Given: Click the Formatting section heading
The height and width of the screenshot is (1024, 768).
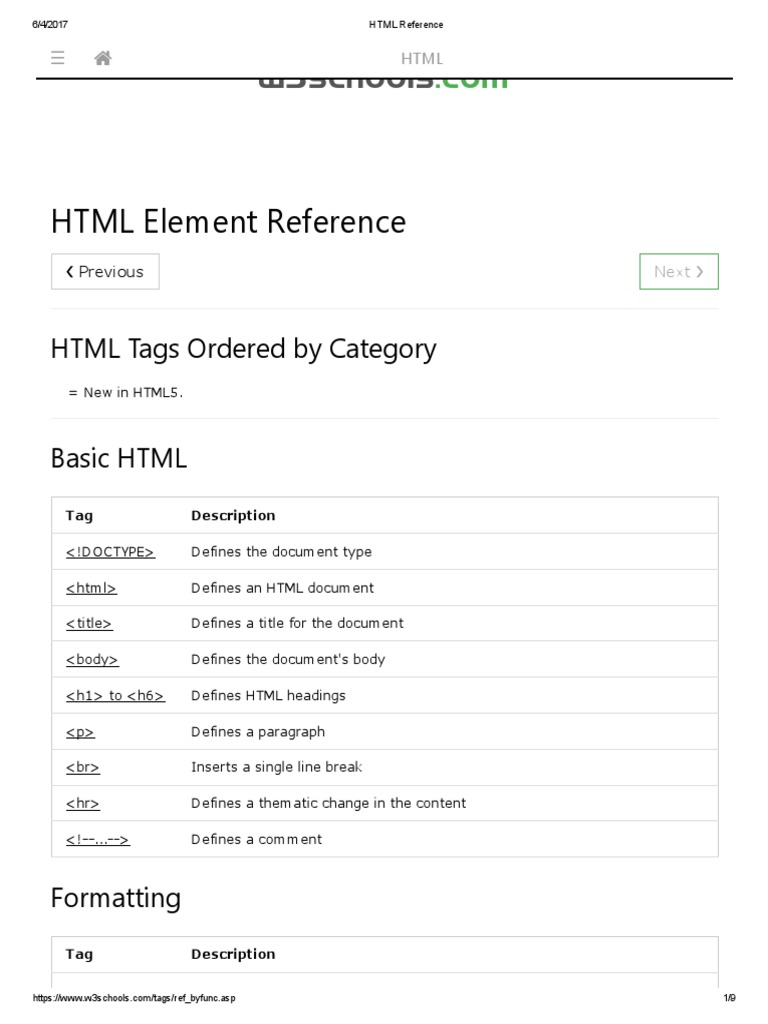Looking at the screenshot, I should point(115,897).
